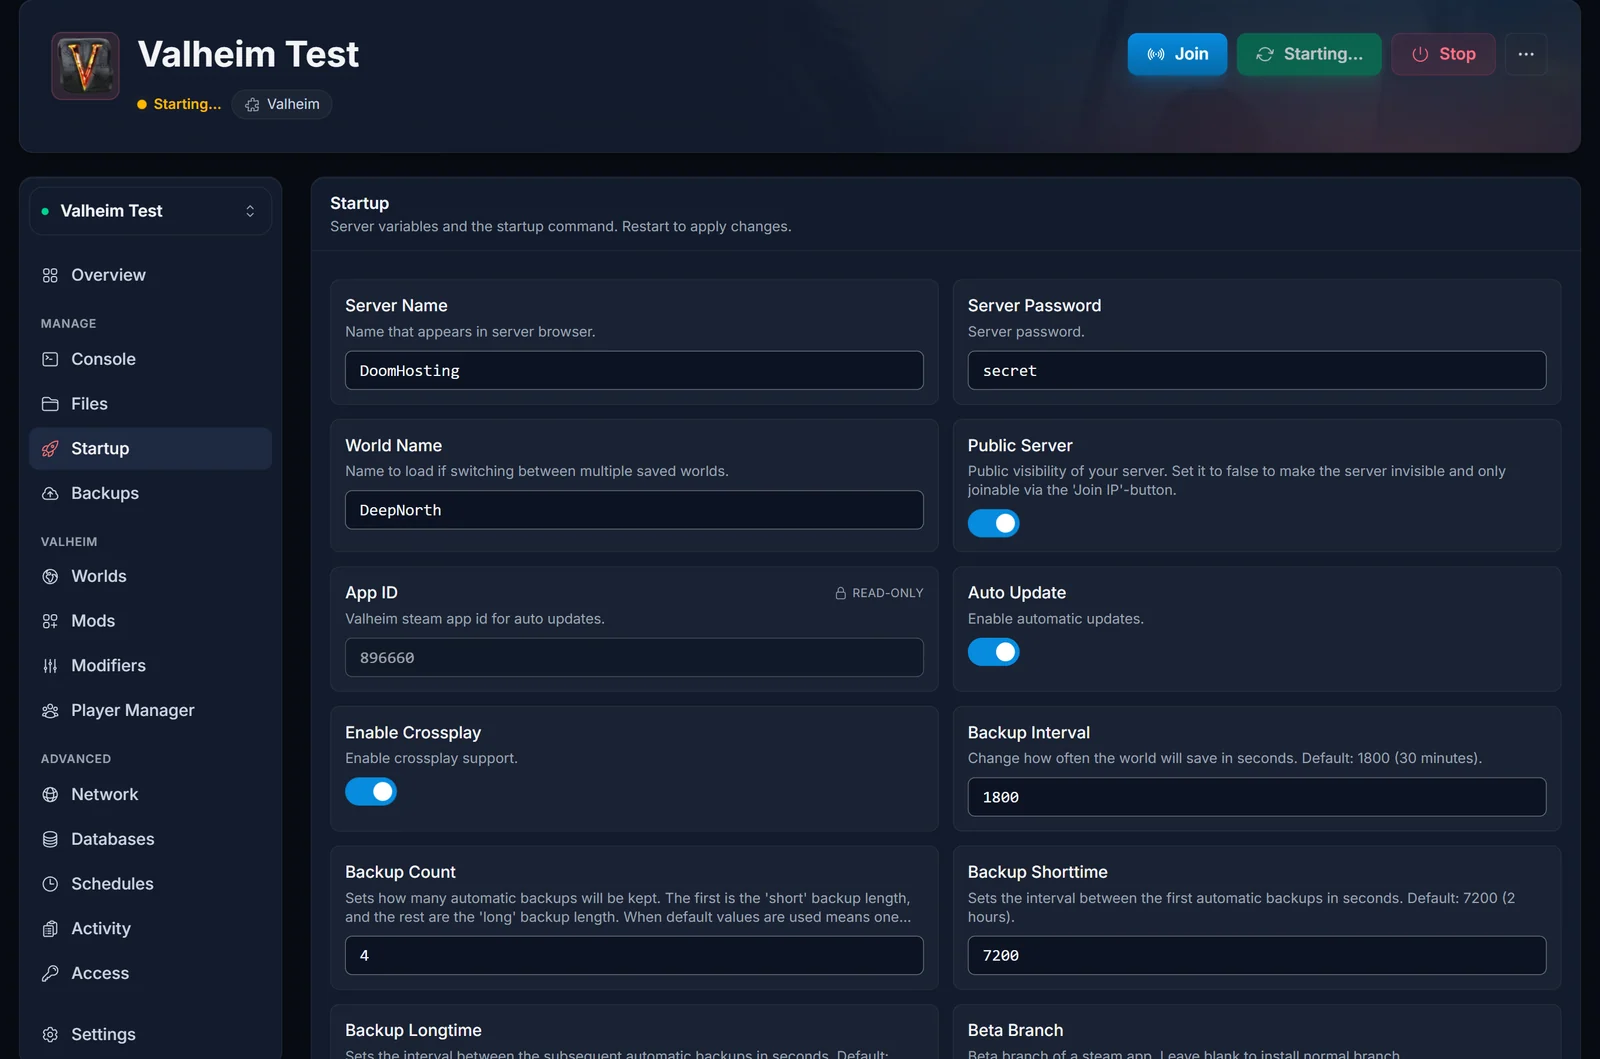This screenshot has height=1059, width=1600.
Task: Click the orange Starting... status text
Action: (x=187, y=104)
